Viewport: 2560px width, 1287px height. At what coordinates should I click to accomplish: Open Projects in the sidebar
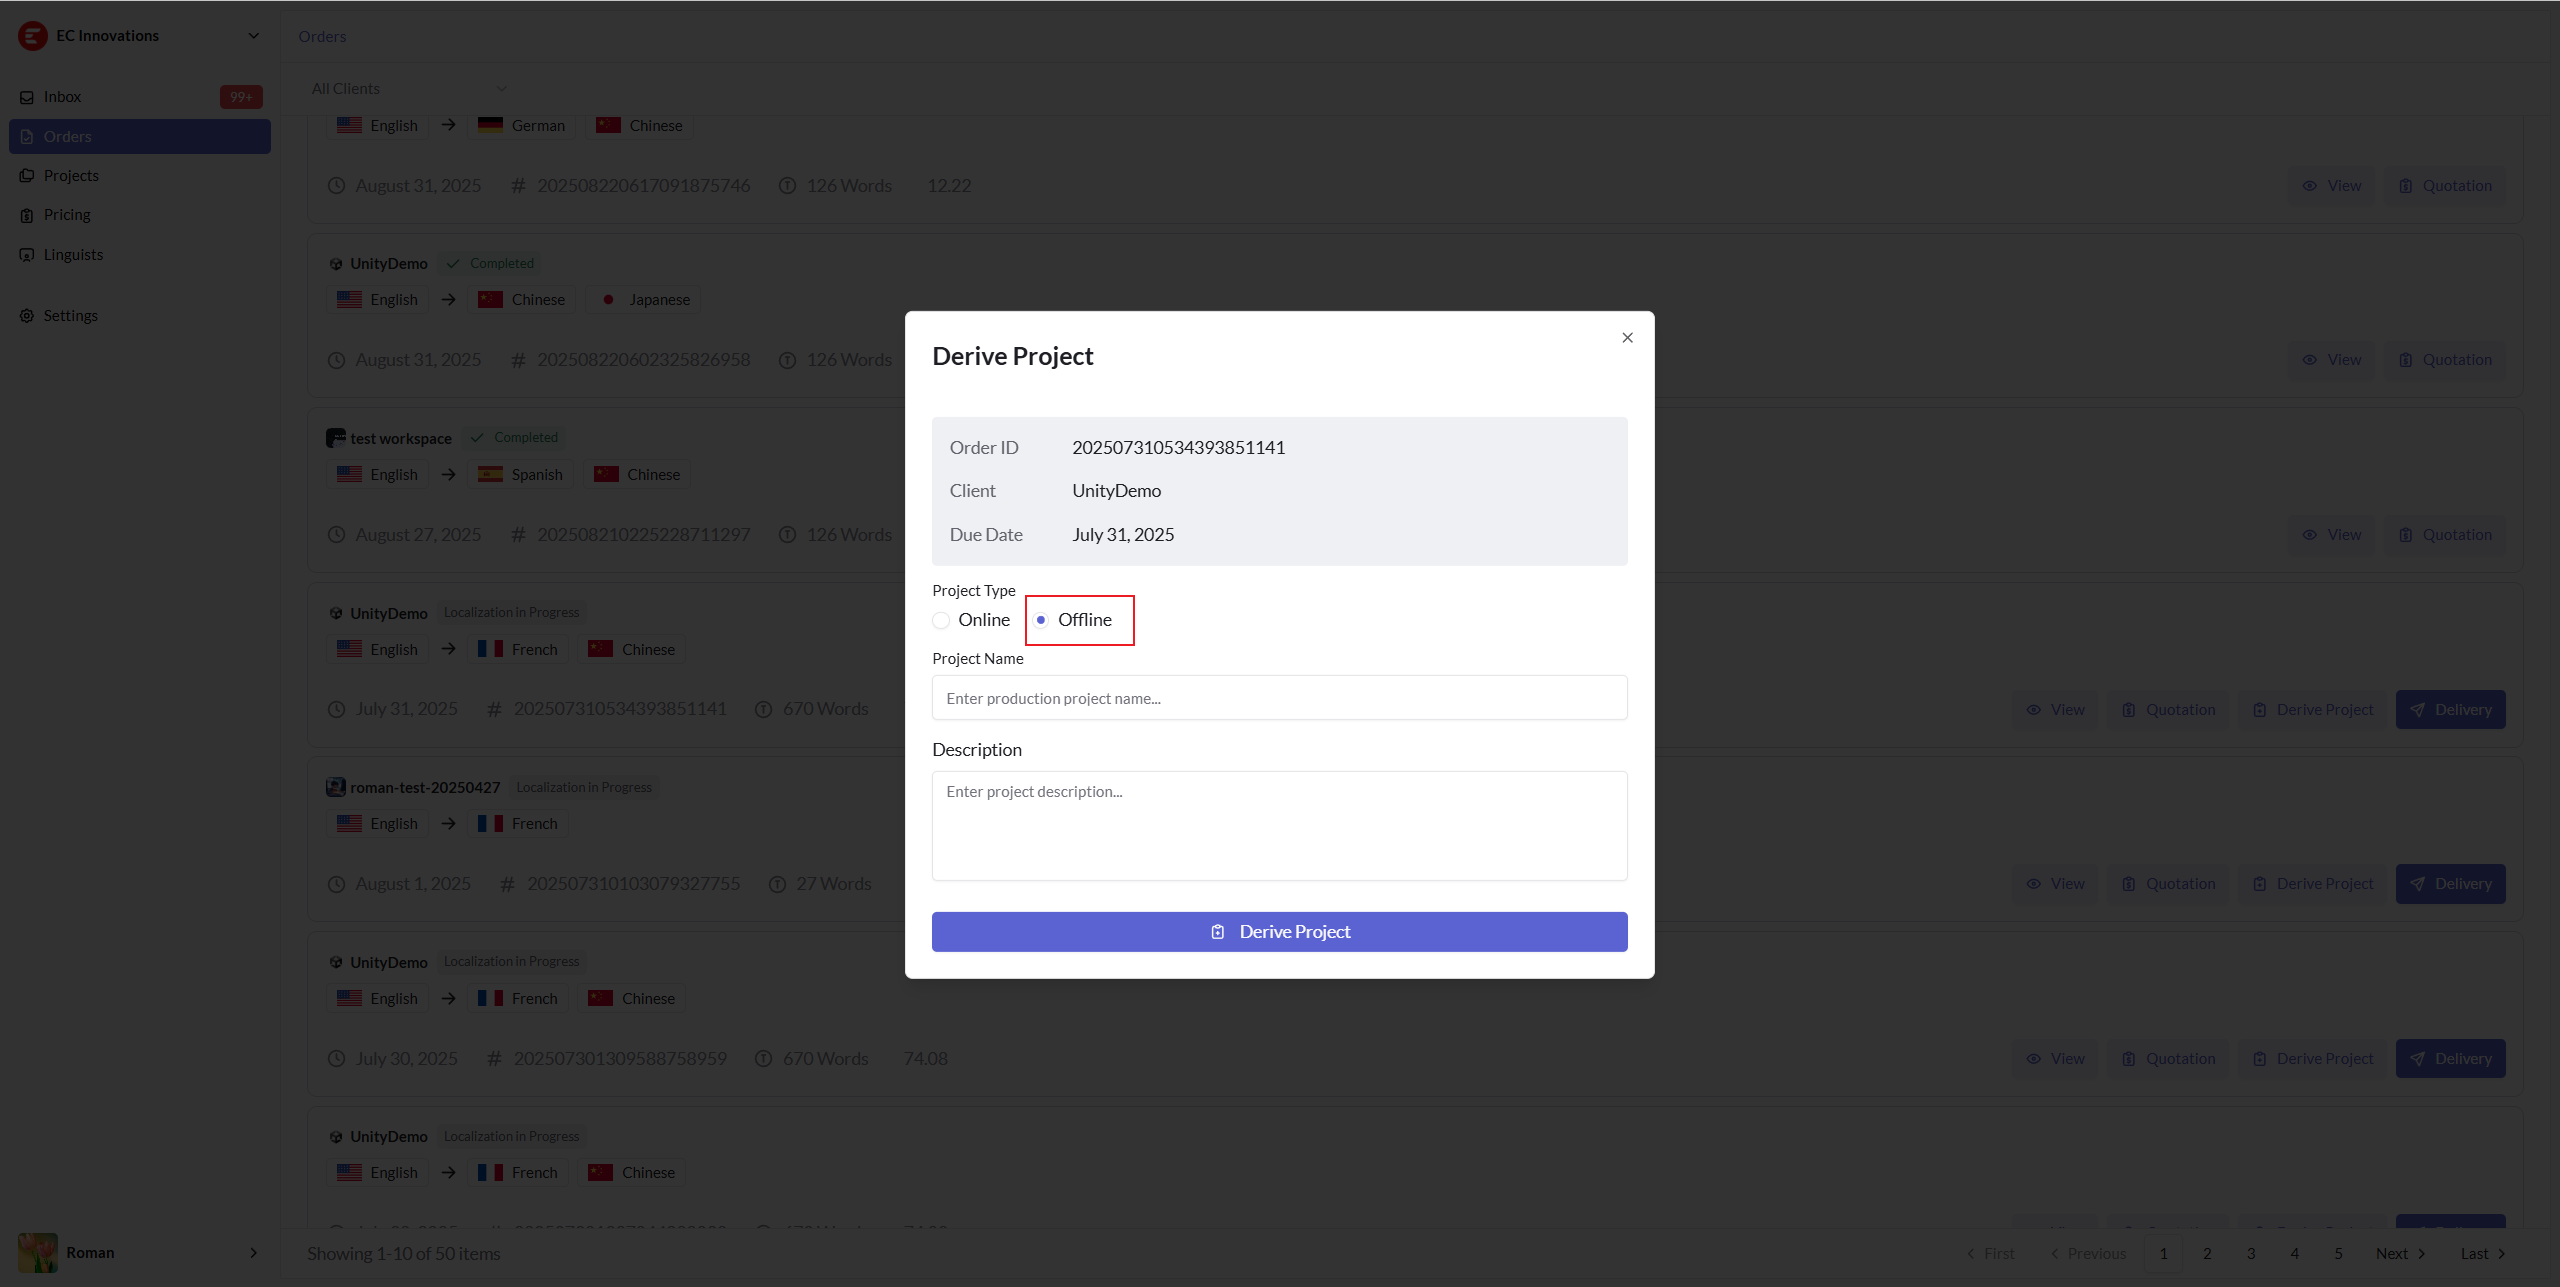71,176
